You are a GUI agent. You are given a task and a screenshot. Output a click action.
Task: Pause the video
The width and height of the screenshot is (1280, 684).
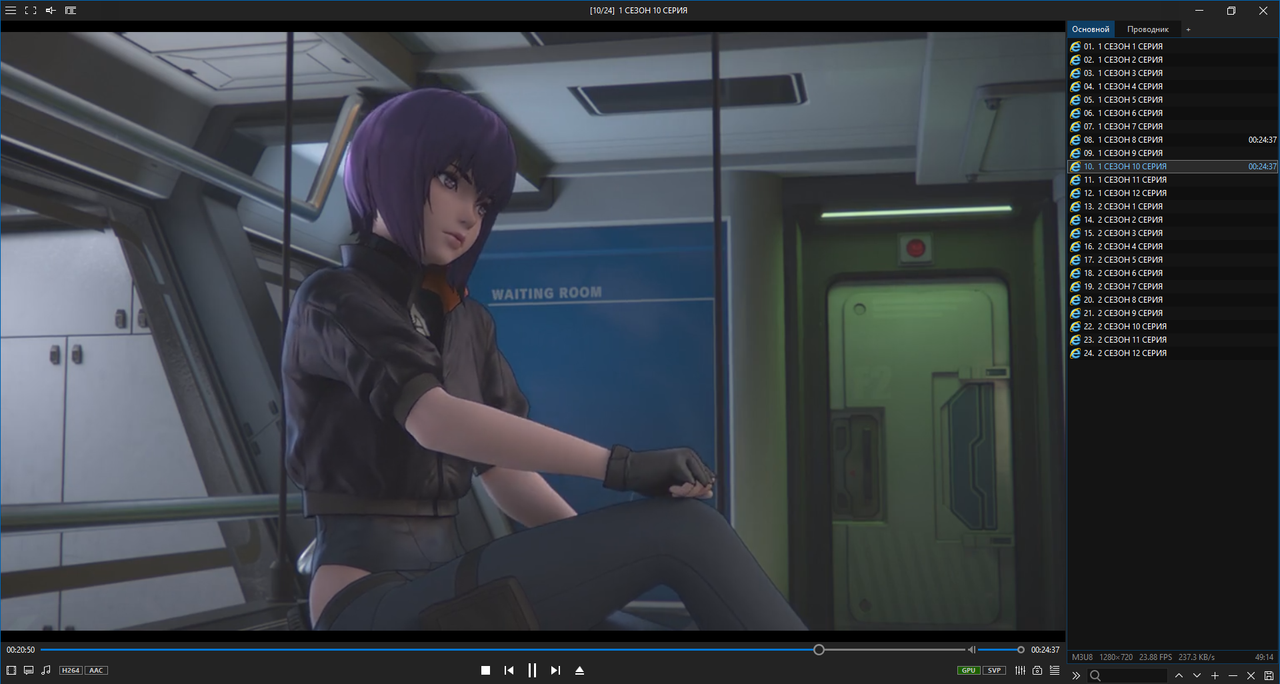point(532,670)
